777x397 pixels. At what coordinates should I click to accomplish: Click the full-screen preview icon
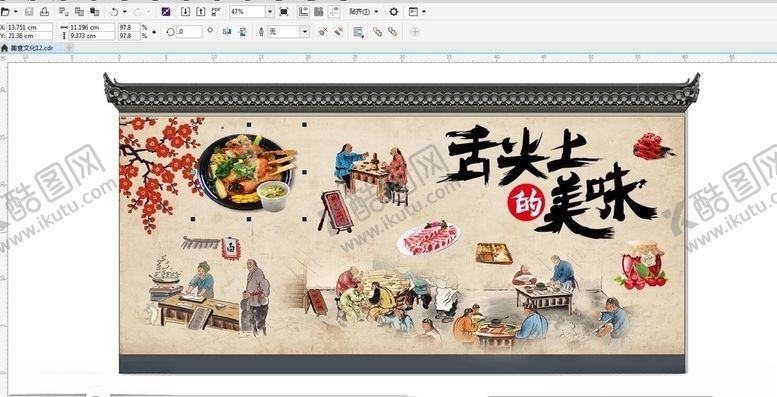[284, 11]
